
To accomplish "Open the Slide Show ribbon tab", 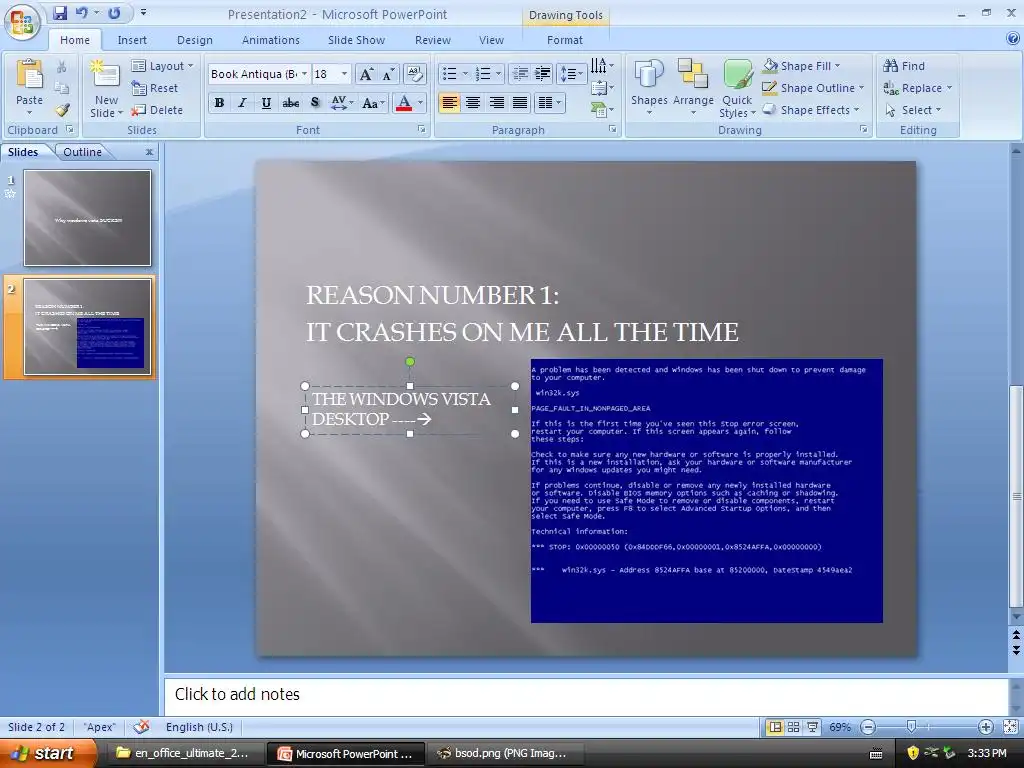I will click(x=356, y=40).
